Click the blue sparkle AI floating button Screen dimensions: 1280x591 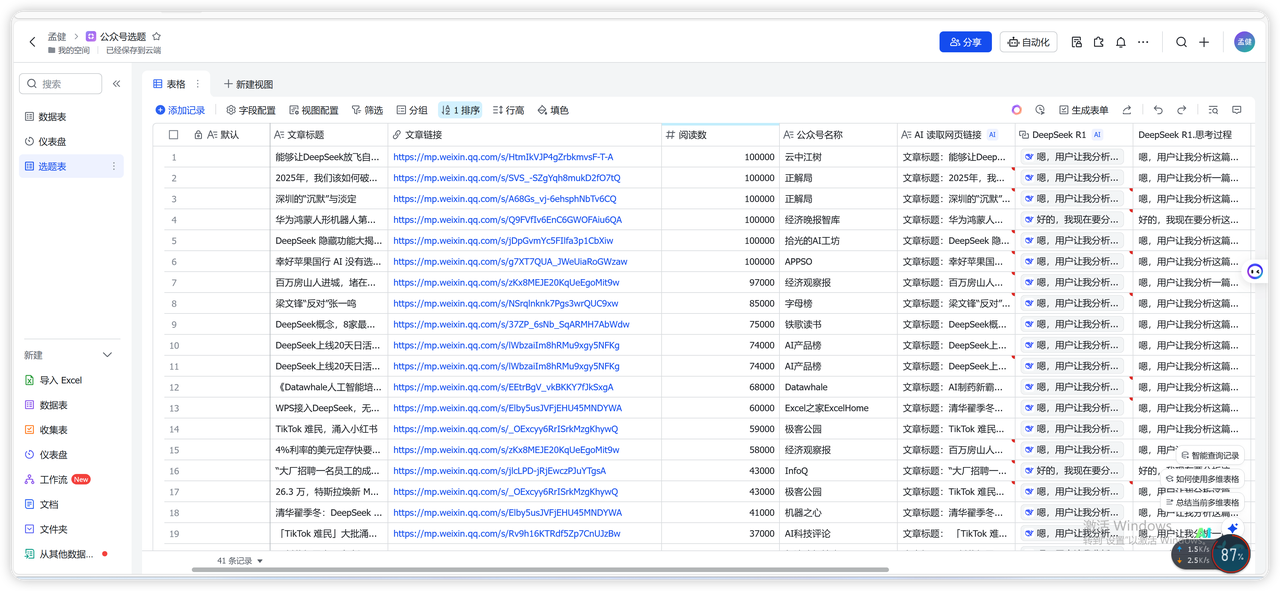tap(1233, 528)
